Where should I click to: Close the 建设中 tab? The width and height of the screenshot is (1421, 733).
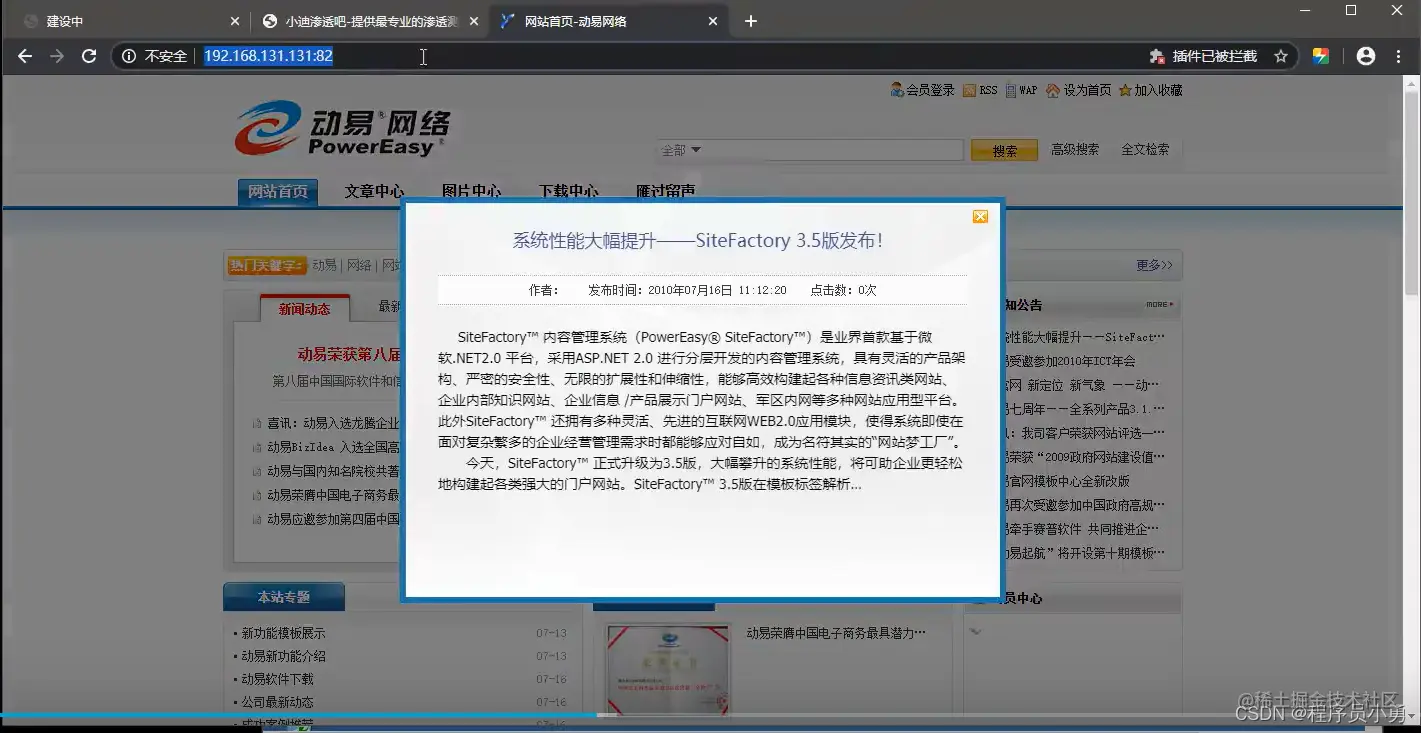(x=235, y=21)
